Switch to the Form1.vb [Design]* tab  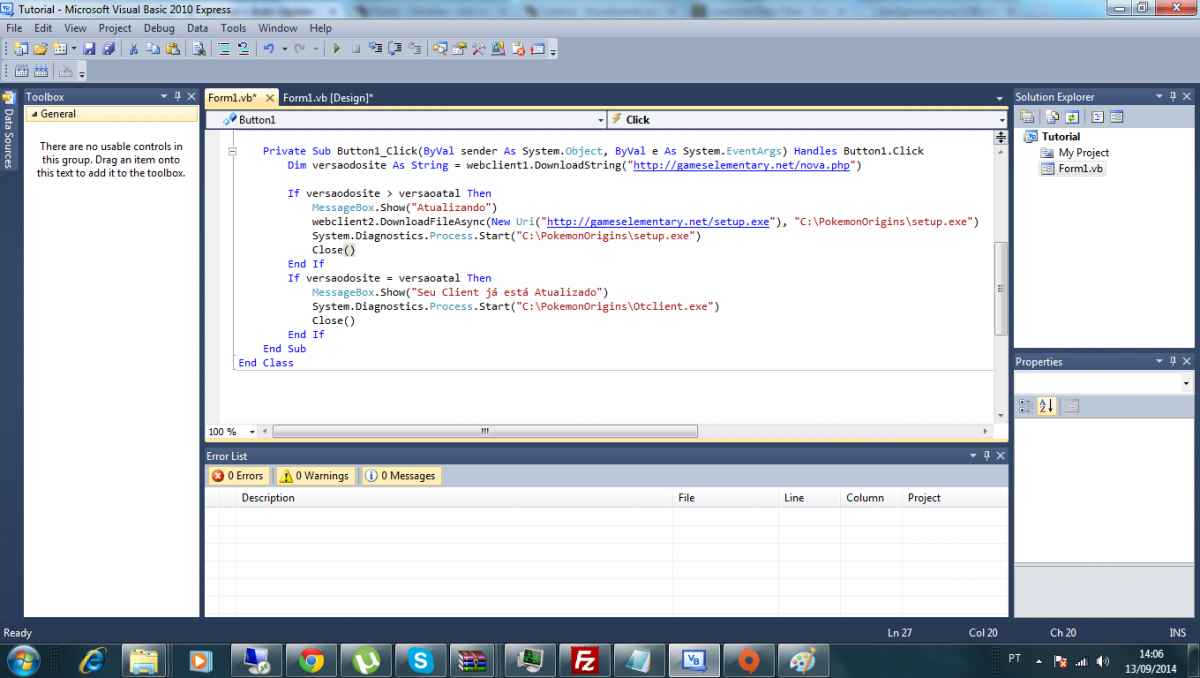(328, 97)
